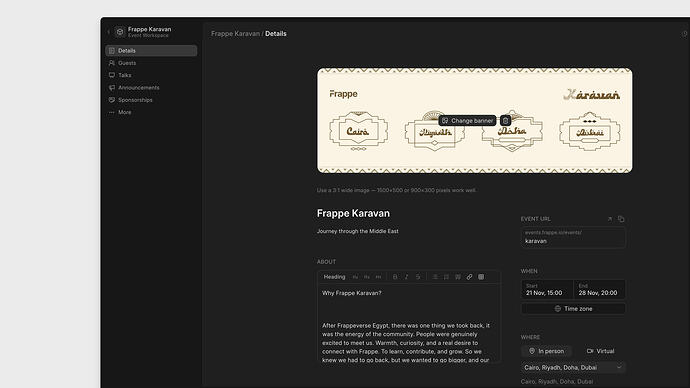Screen dimensions: 690x388
Task: Edit the Frappe Karavan event title
Action: [x=353, y=213]
